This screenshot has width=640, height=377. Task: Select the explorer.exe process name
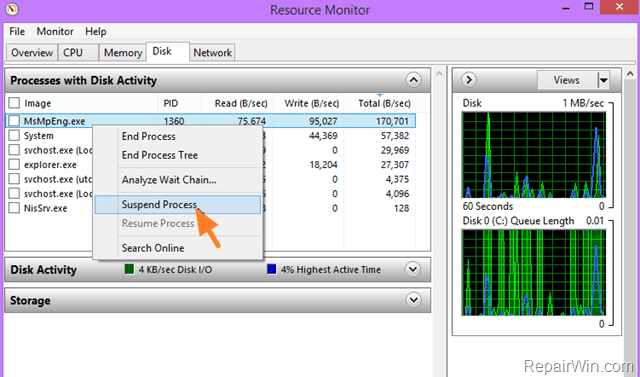(50, 165)
